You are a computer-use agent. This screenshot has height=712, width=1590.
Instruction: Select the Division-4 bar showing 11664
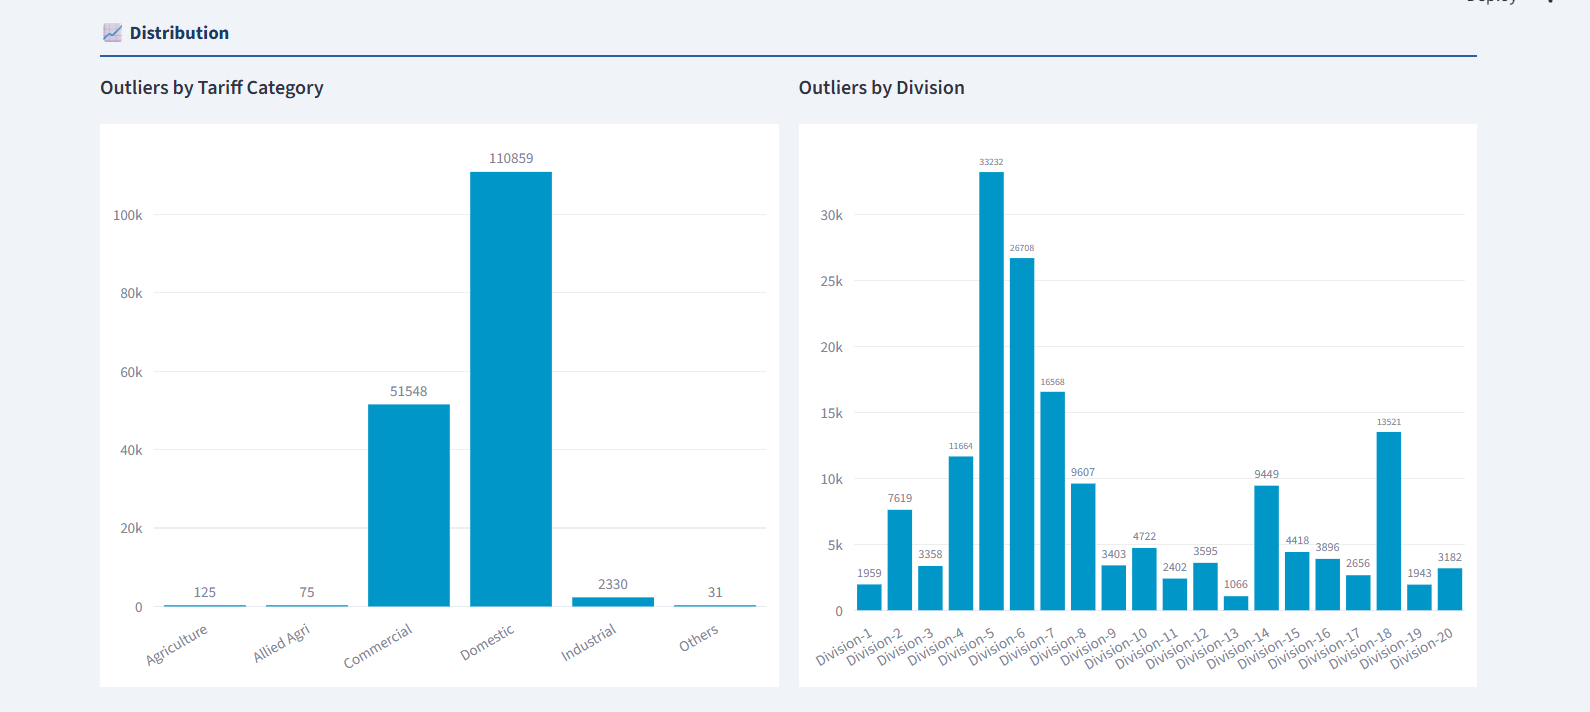[961, 533]
